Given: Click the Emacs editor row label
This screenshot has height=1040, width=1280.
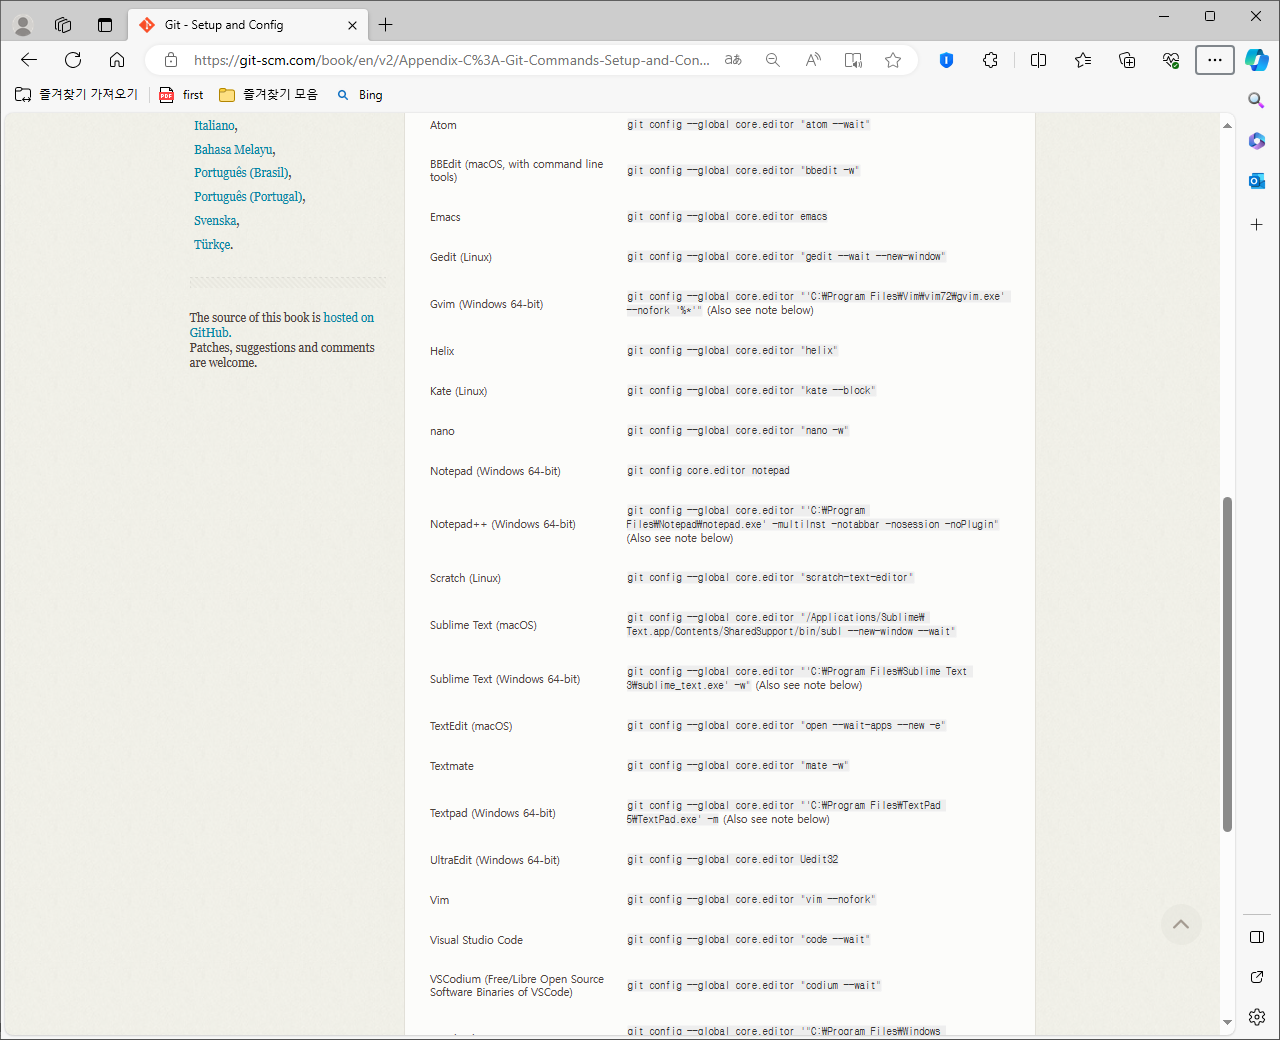Looking at the screenshot, I should 445,217.
